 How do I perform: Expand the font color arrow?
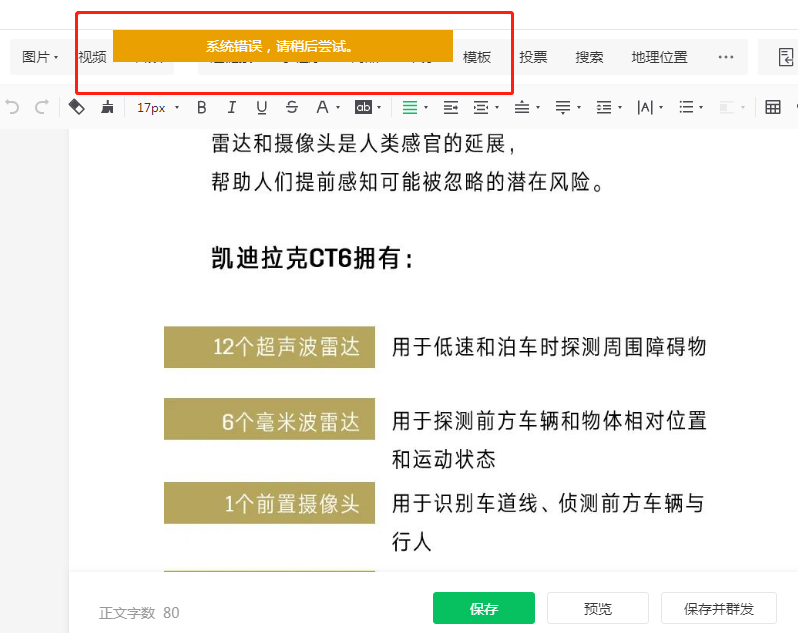pos(337,107)
